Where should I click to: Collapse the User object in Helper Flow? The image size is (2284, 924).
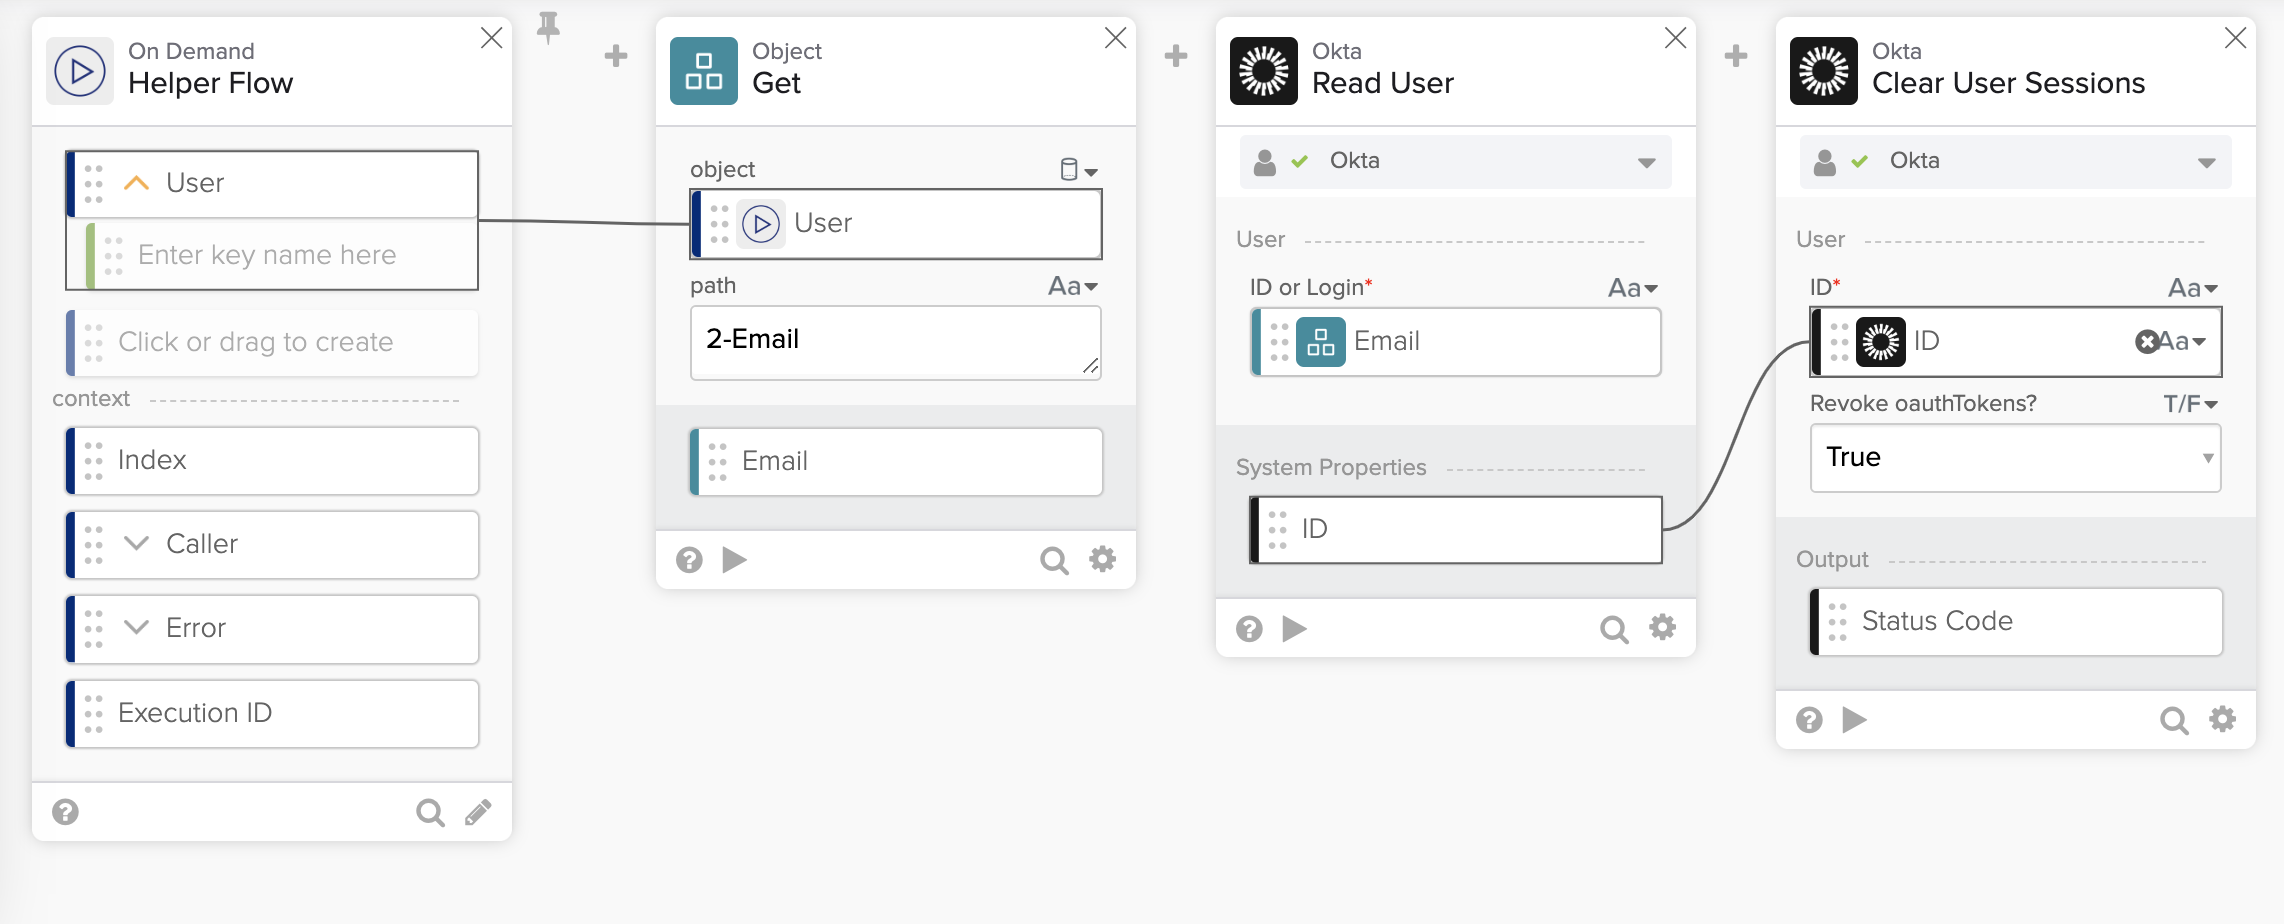coord(136,183)
